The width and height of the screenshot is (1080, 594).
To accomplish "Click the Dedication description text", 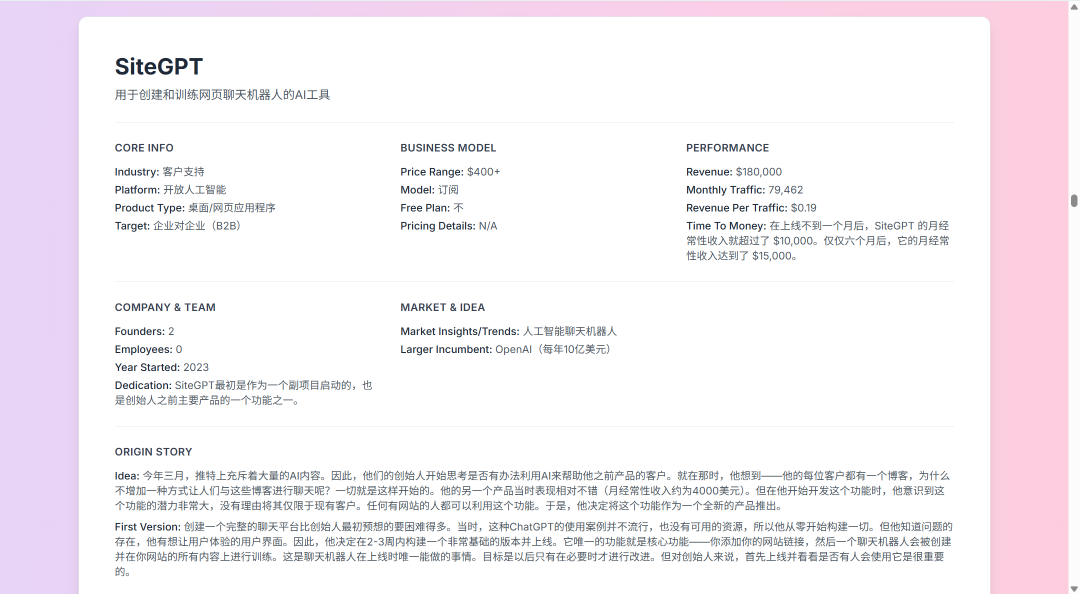I will [x=244, y=393].
